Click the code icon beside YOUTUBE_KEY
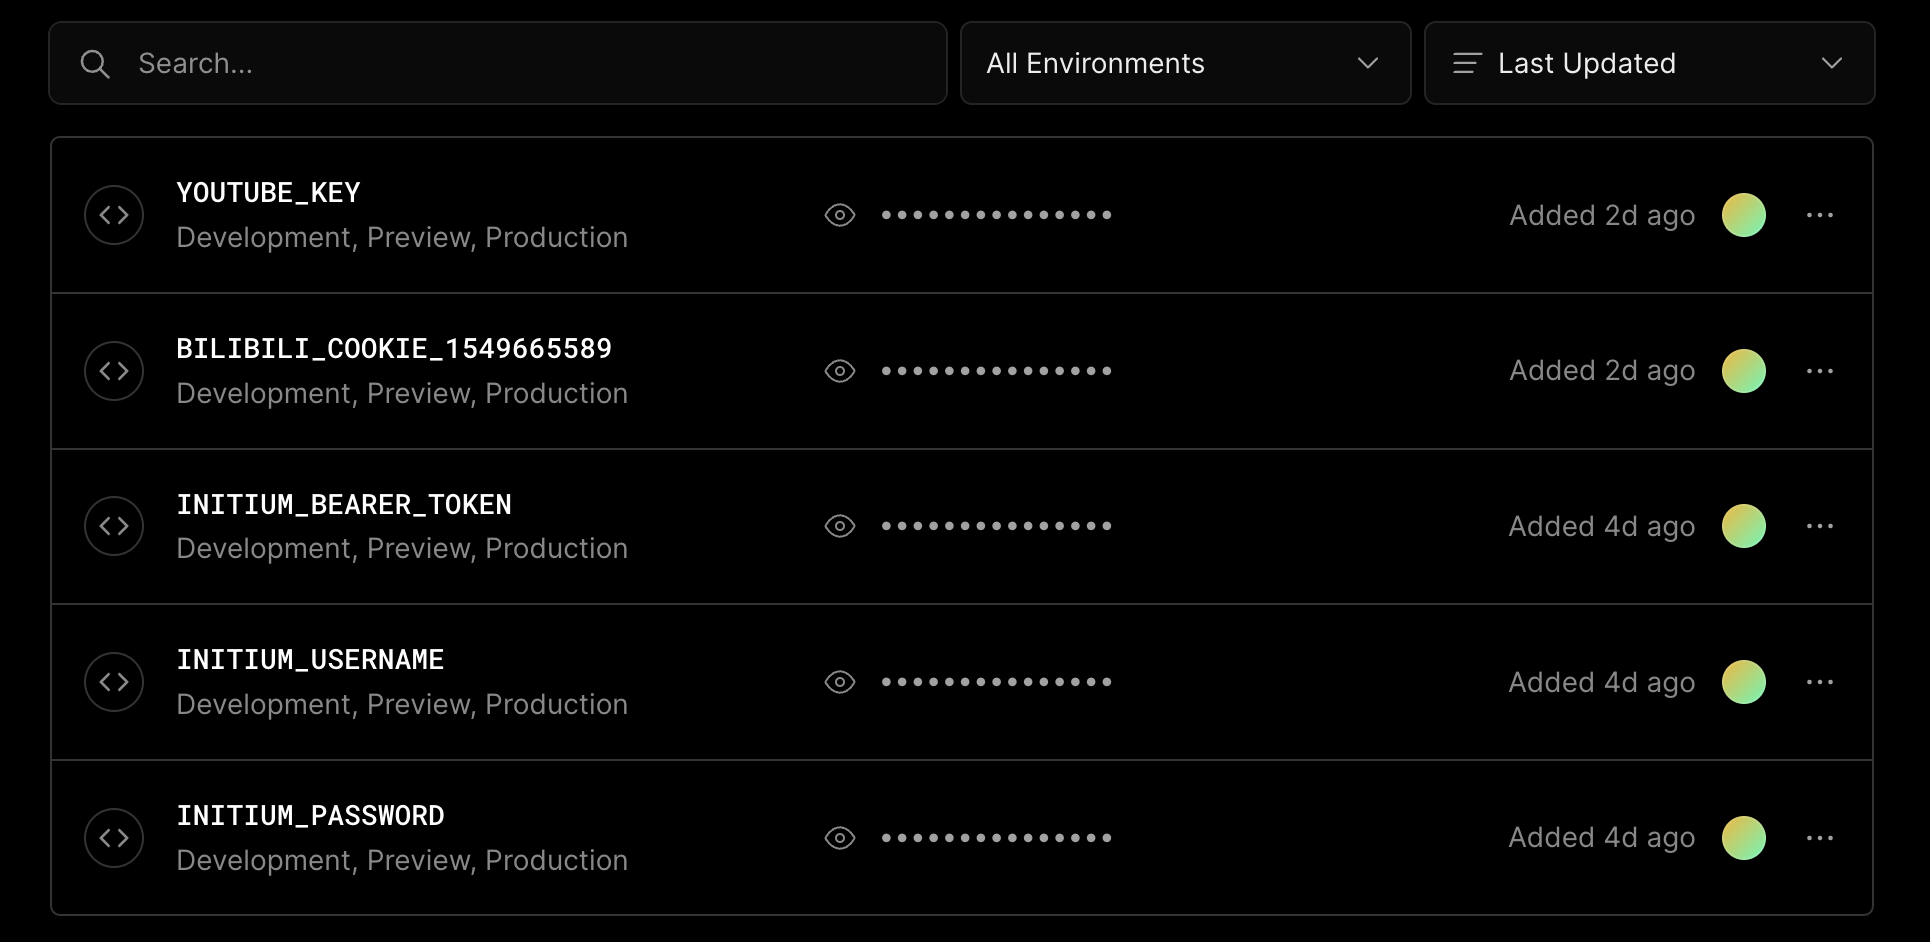 click(114, 215)
